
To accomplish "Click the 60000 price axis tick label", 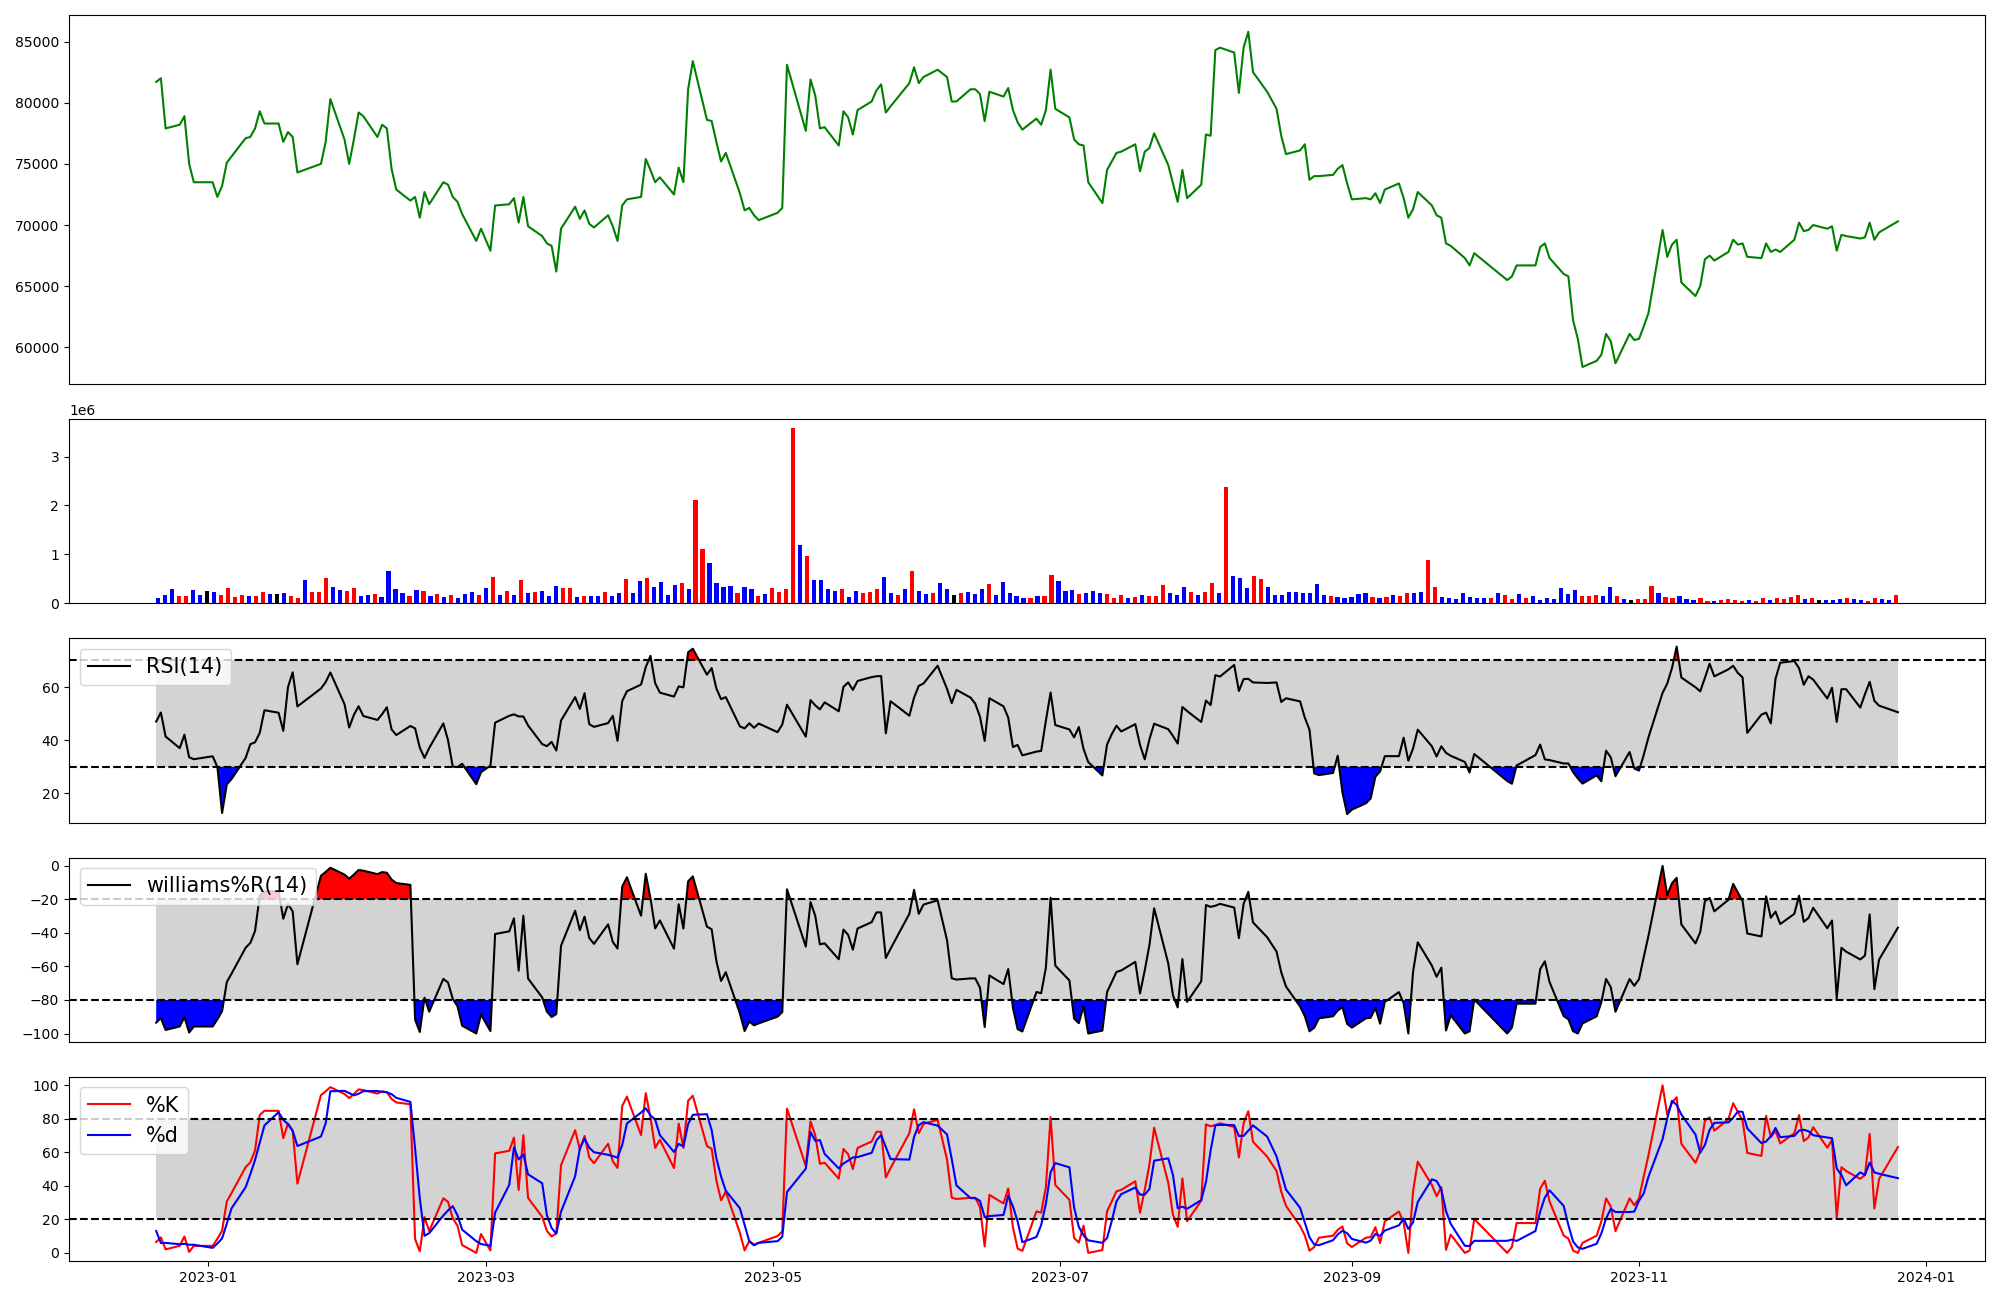I will click(37, 348).
